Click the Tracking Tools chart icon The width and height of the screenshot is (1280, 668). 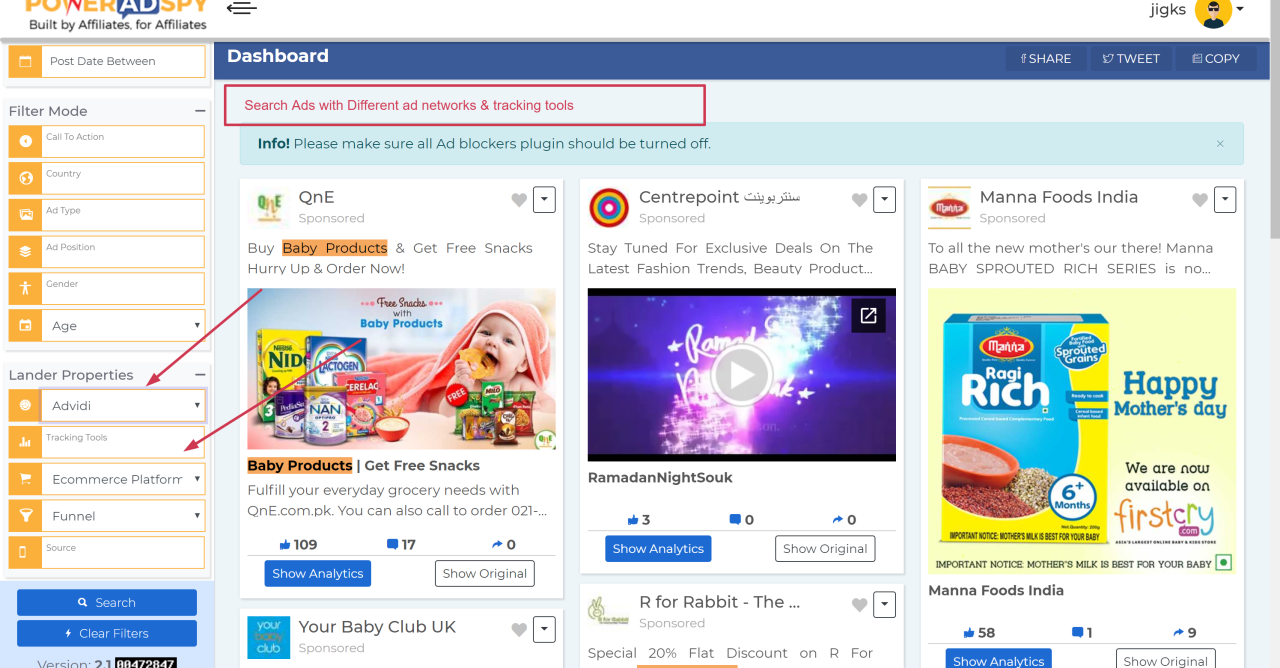[25, 442]
